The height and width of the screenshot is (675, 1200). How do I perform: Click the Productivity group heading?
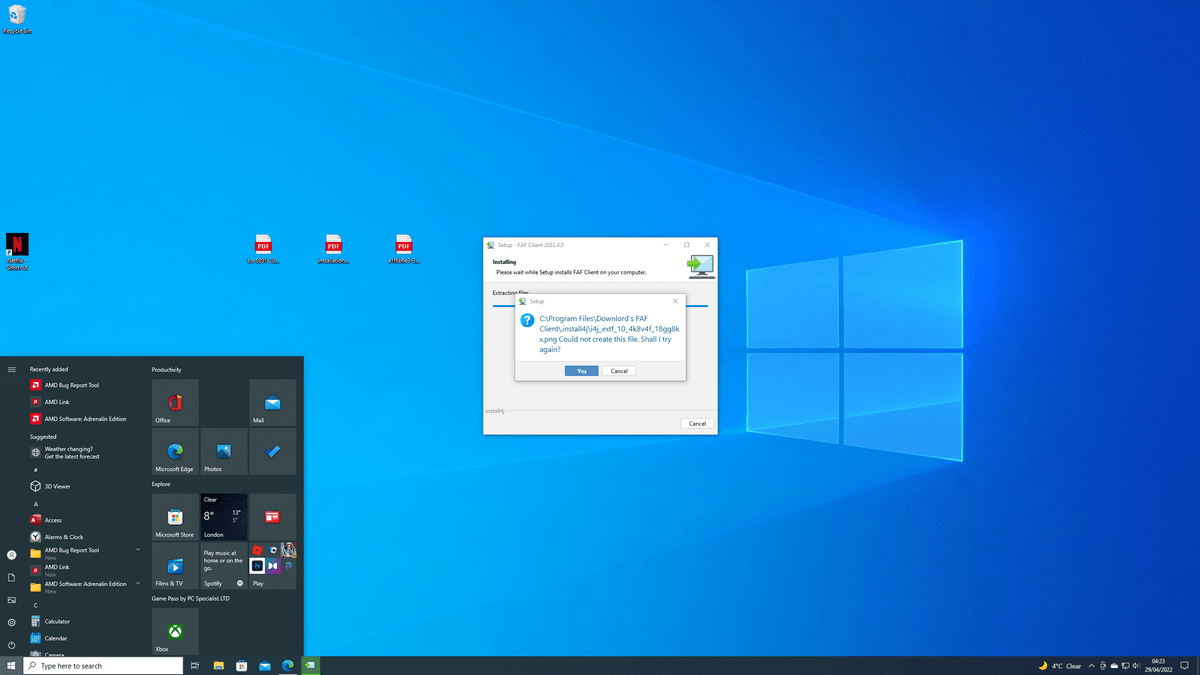pos(167,370)
